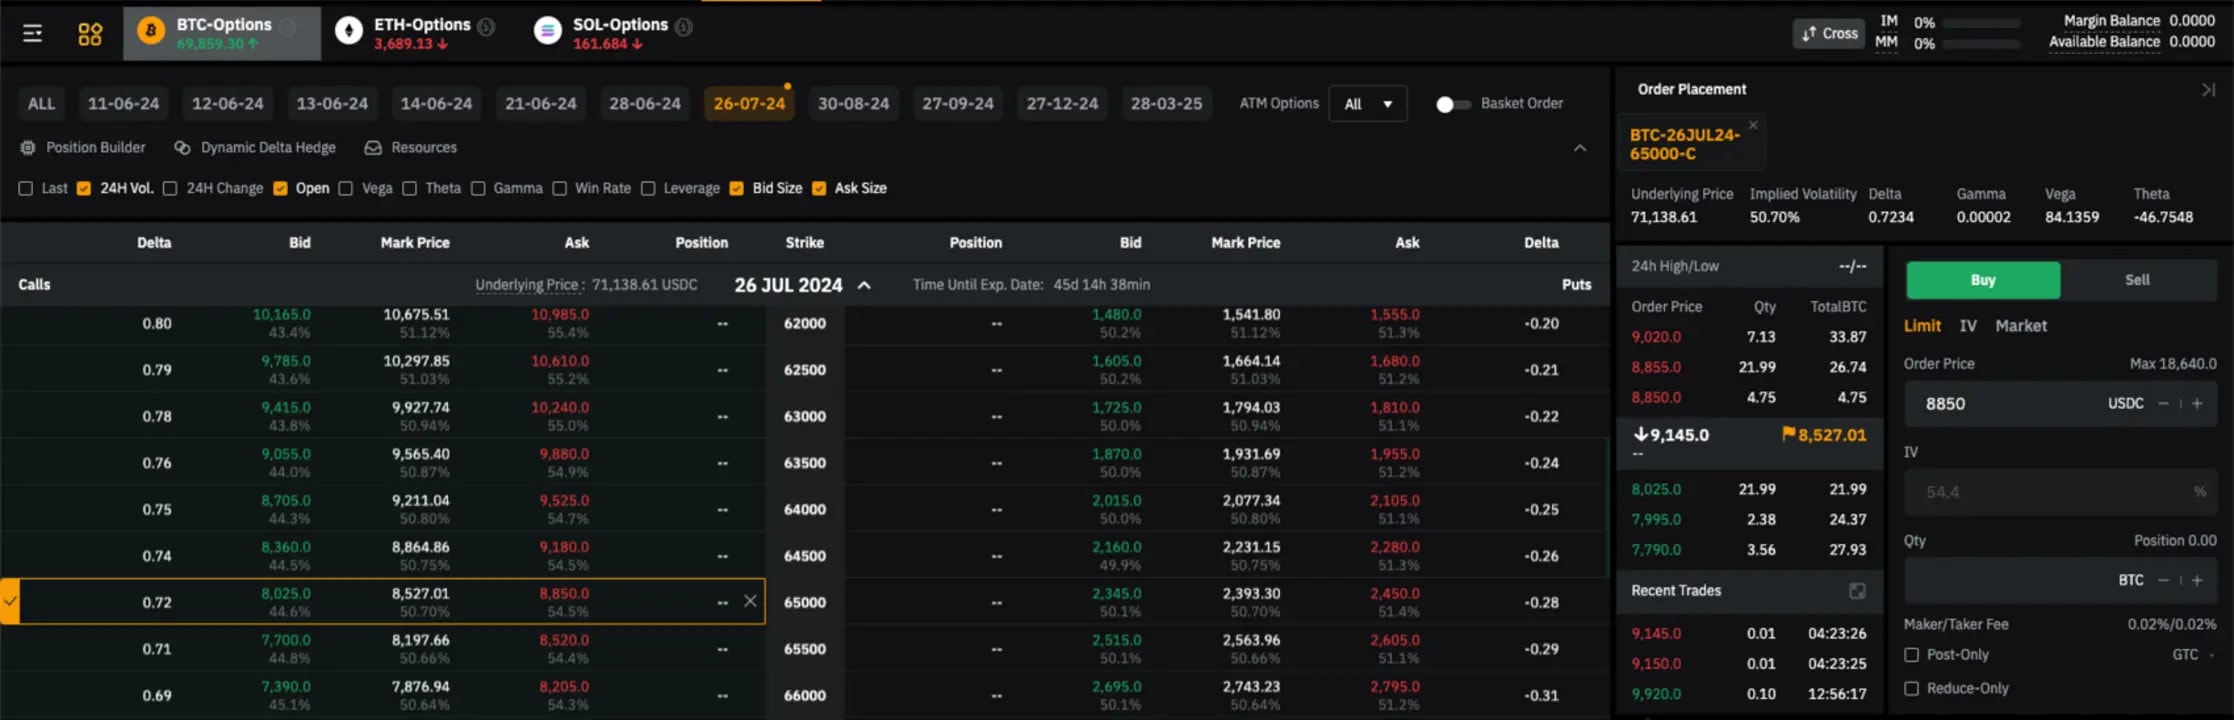Uncheck the Open column checkbox
The height and width of the screenshot is (720, 2234).
[x=280, y=188]
